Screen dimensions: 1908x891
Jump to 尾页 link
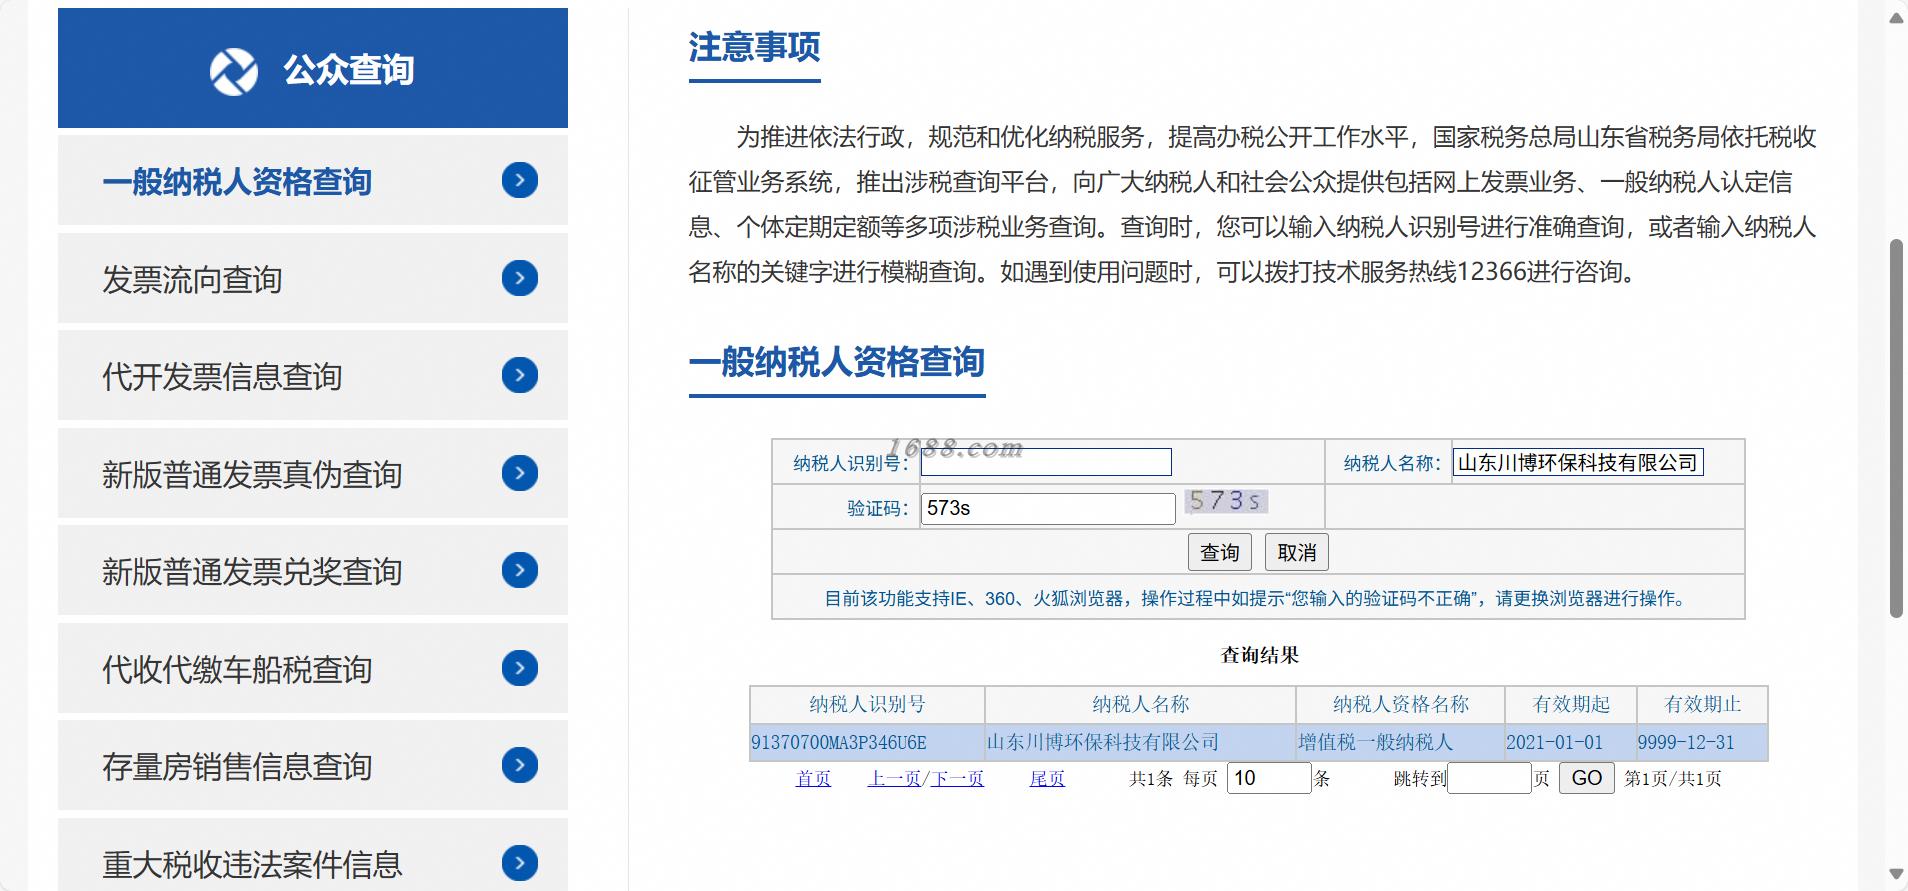click(x=1047, y=779)
